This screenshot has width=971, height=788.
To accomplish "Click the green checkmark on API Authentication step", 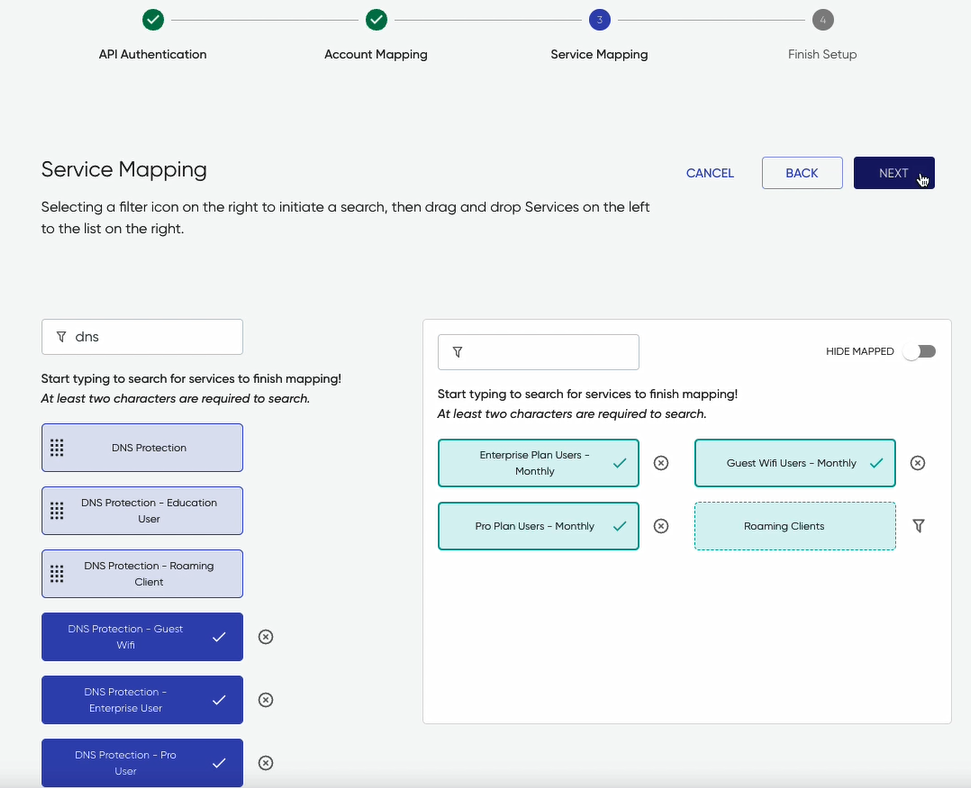I will pos(152,19).
